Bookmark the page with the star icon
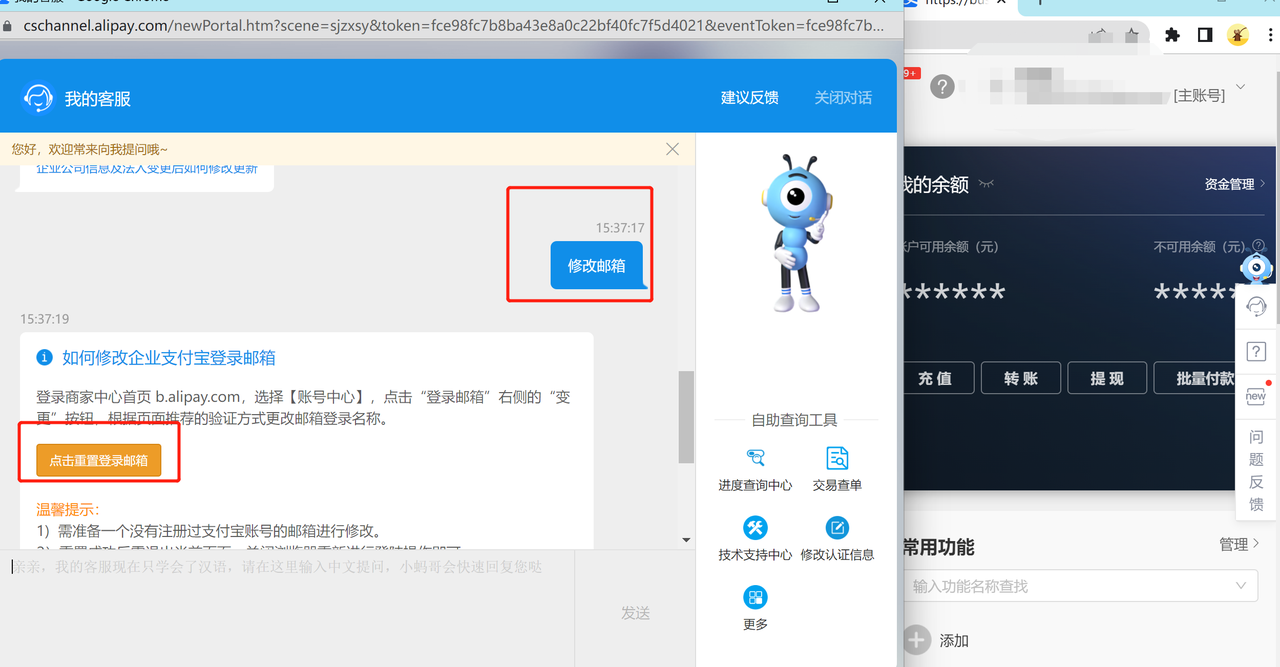 [x=1132, y=35]
